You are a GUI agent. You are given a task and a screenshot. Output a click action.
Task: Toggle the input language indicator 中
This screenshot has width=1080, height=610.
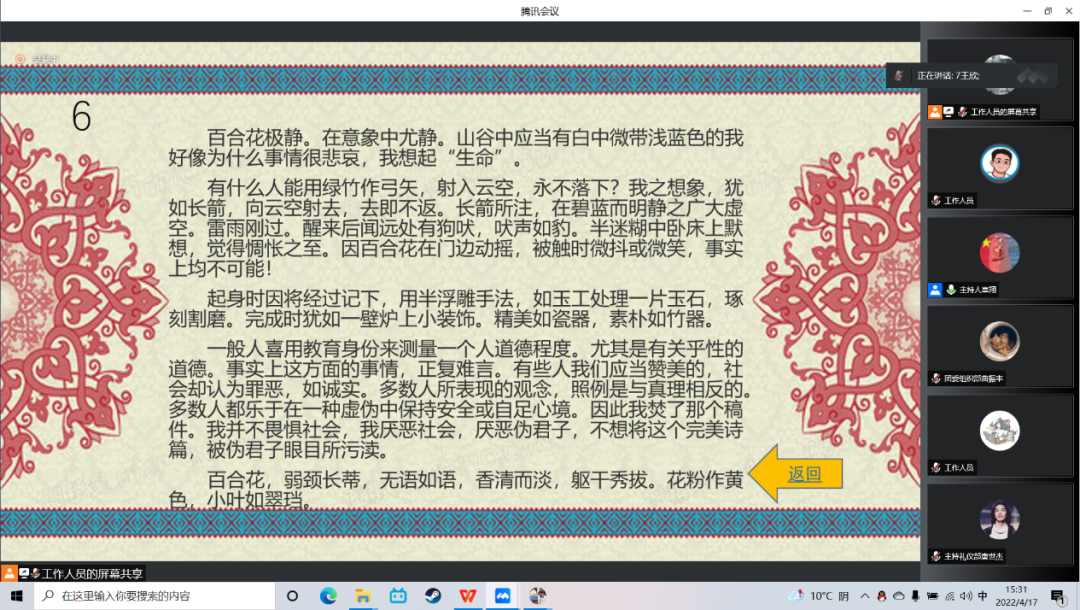coord(983,596)
